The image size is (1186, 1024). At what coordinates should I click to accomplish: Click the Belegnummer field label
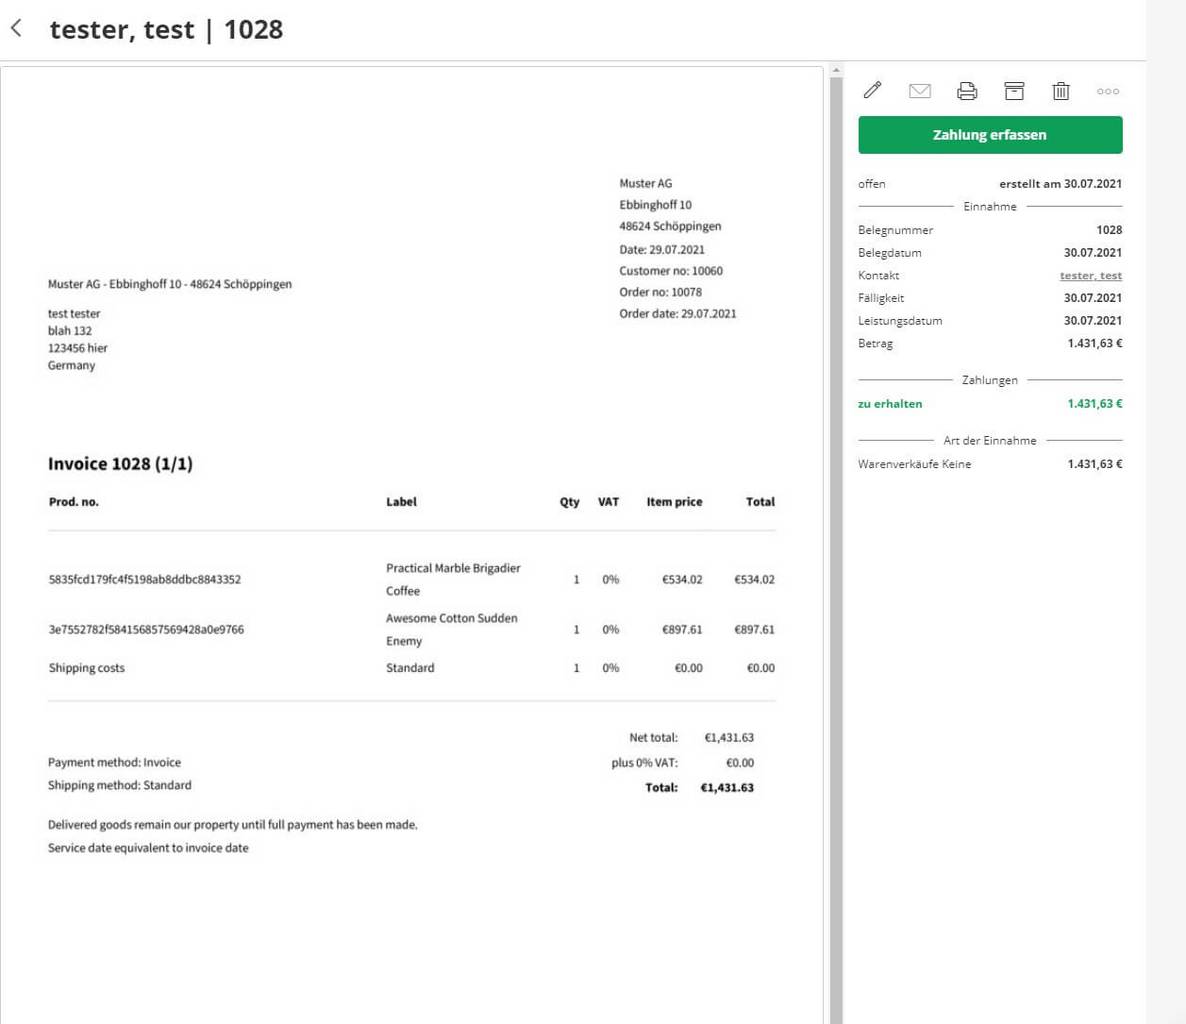(x=895, y=230)
